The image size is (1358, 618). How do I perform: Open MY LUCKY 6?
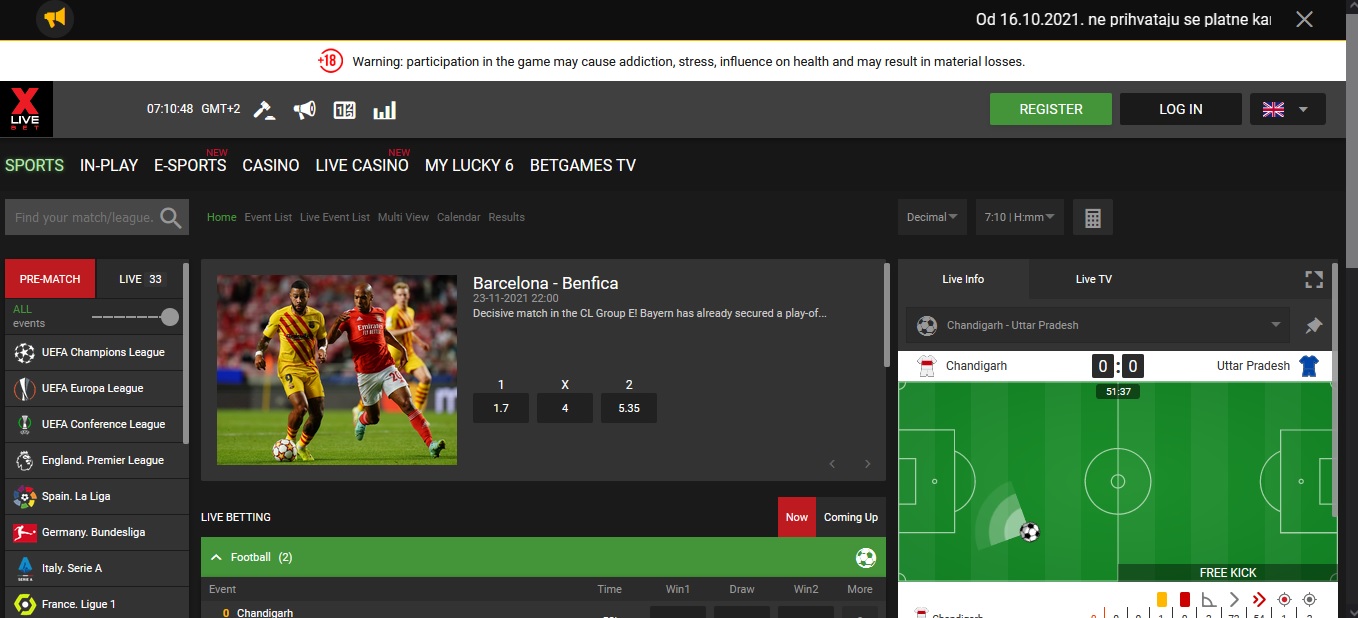tap(469, 165)
